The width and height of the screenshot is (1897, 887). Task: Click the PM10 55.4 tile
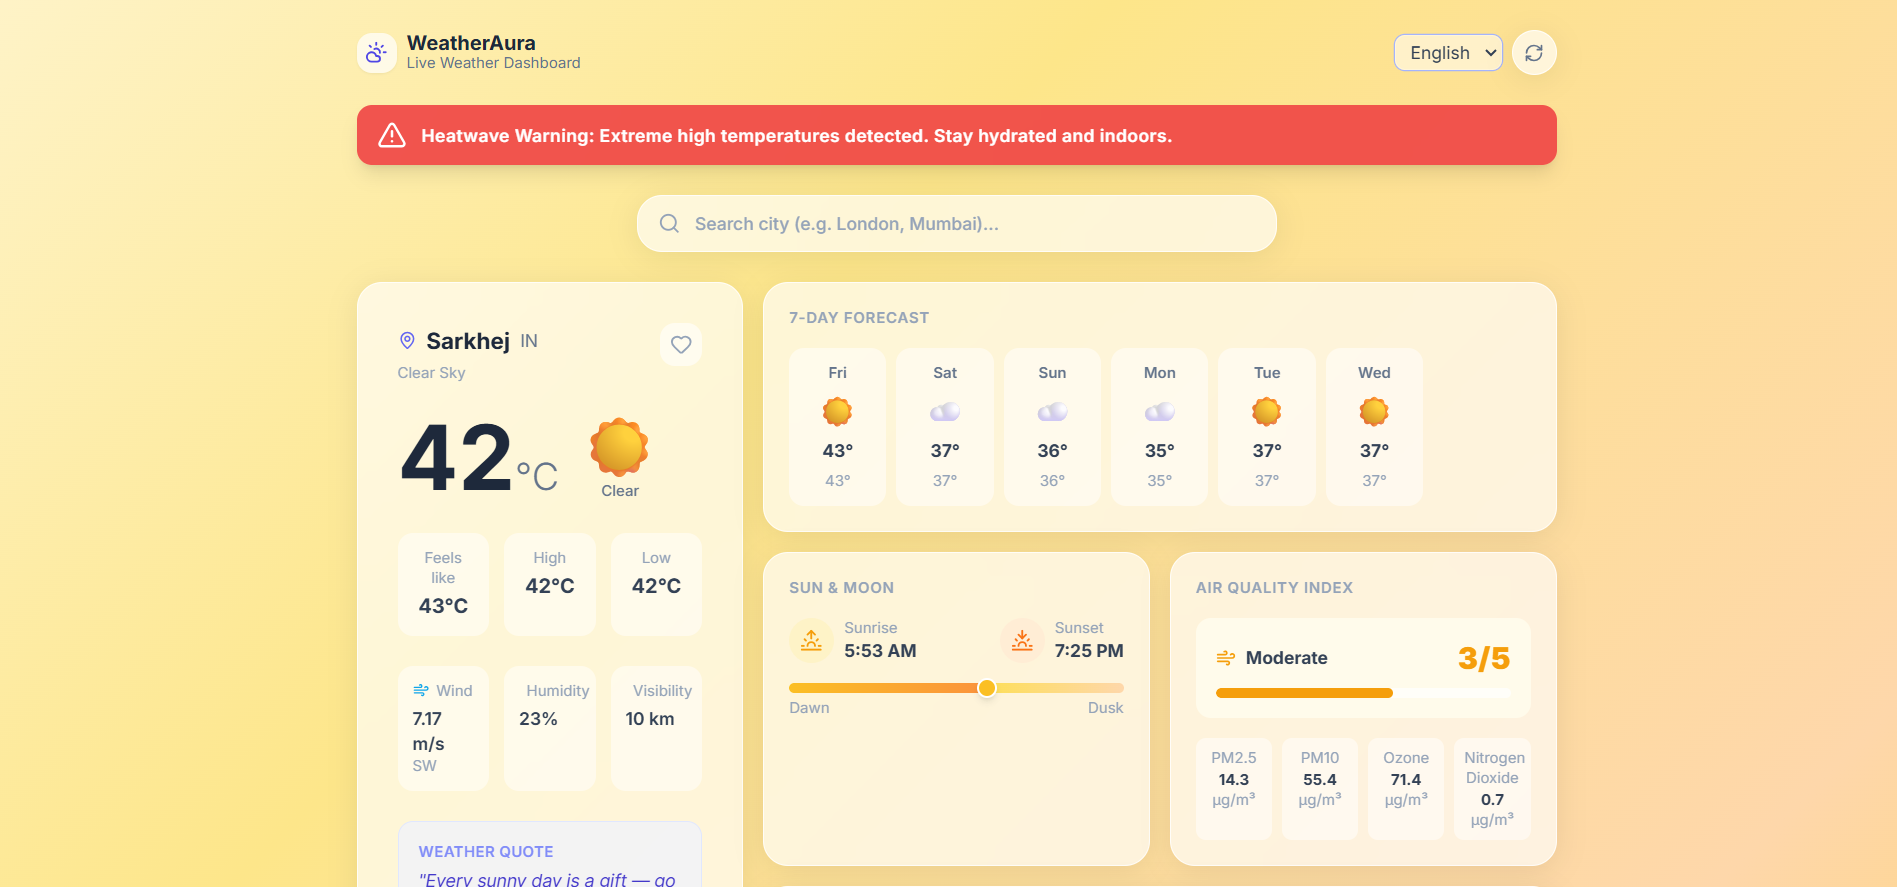coord(1320,789)
